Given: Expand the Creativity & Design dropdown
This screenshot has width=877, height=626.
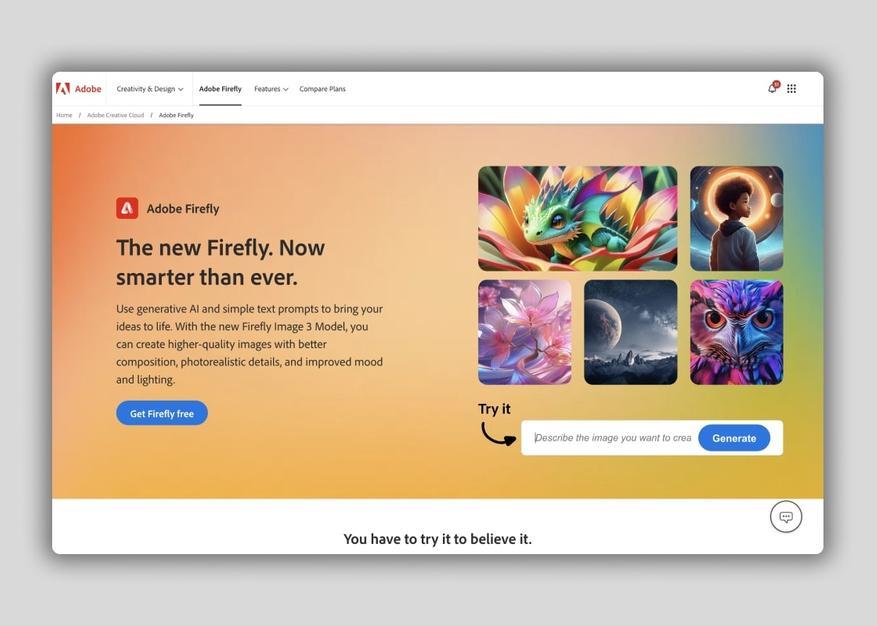Looking at the screenshot, I should (149, 89).
